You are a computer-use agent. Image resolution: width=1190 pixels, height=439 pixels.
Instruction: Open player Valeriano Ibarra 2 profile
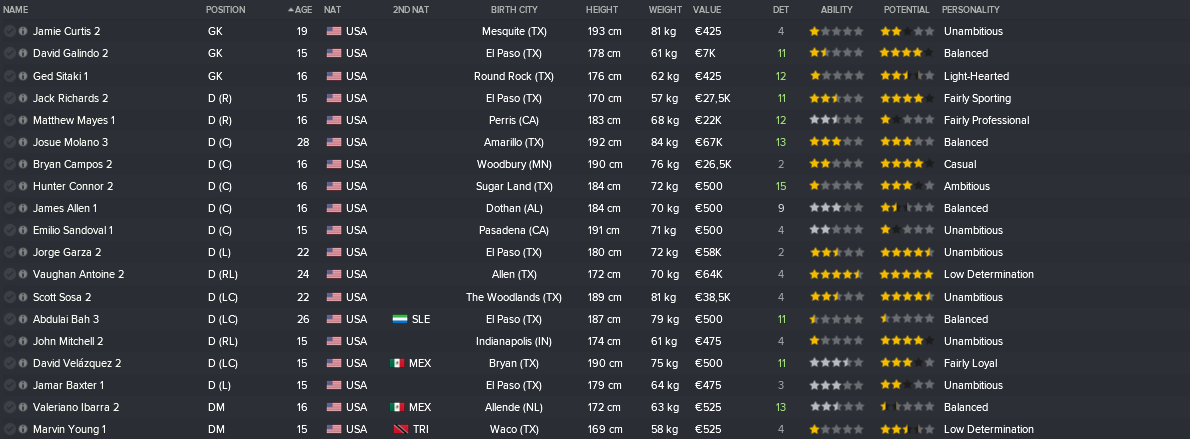coord(76,408)
